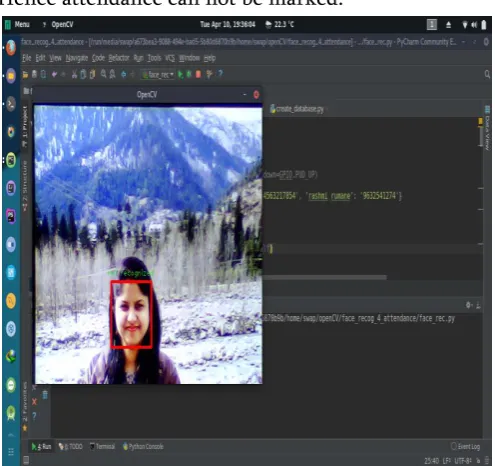This screenshot has height=466, width=495.
Task: Toggle the Data View side panel tab
Action: [x=487, y=128]
